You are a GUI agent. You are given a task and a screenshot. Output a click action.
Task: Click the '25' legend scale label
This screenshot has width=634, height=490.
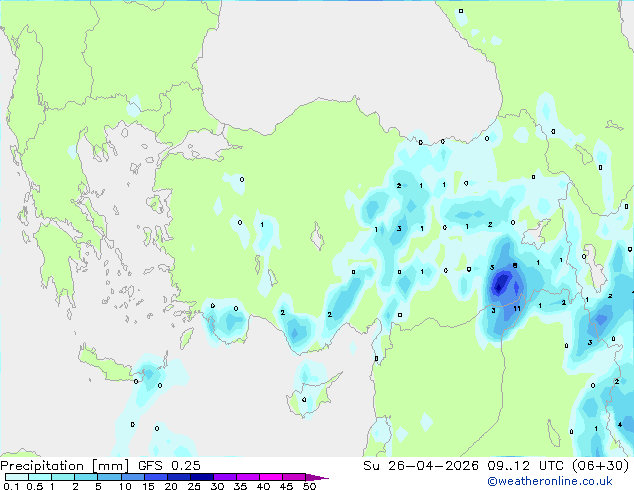click(x=194, y=486)
